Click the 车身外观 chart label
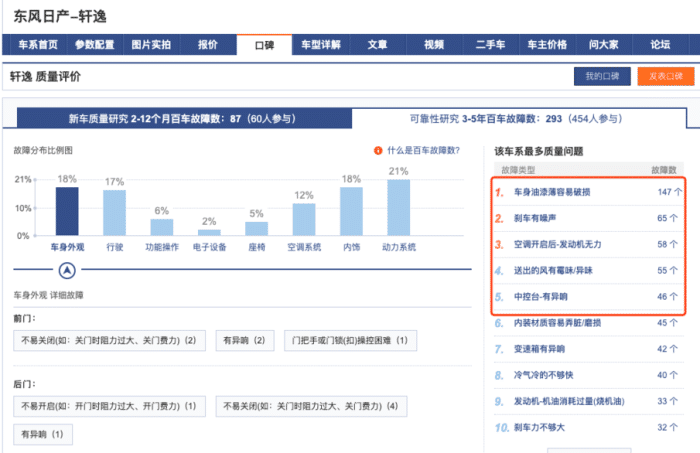 [x=67, y=247]
